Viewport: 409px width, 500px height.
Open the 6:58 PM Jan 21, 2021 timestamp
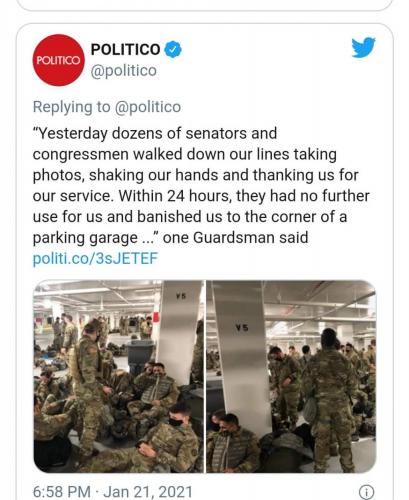[113, 492]
